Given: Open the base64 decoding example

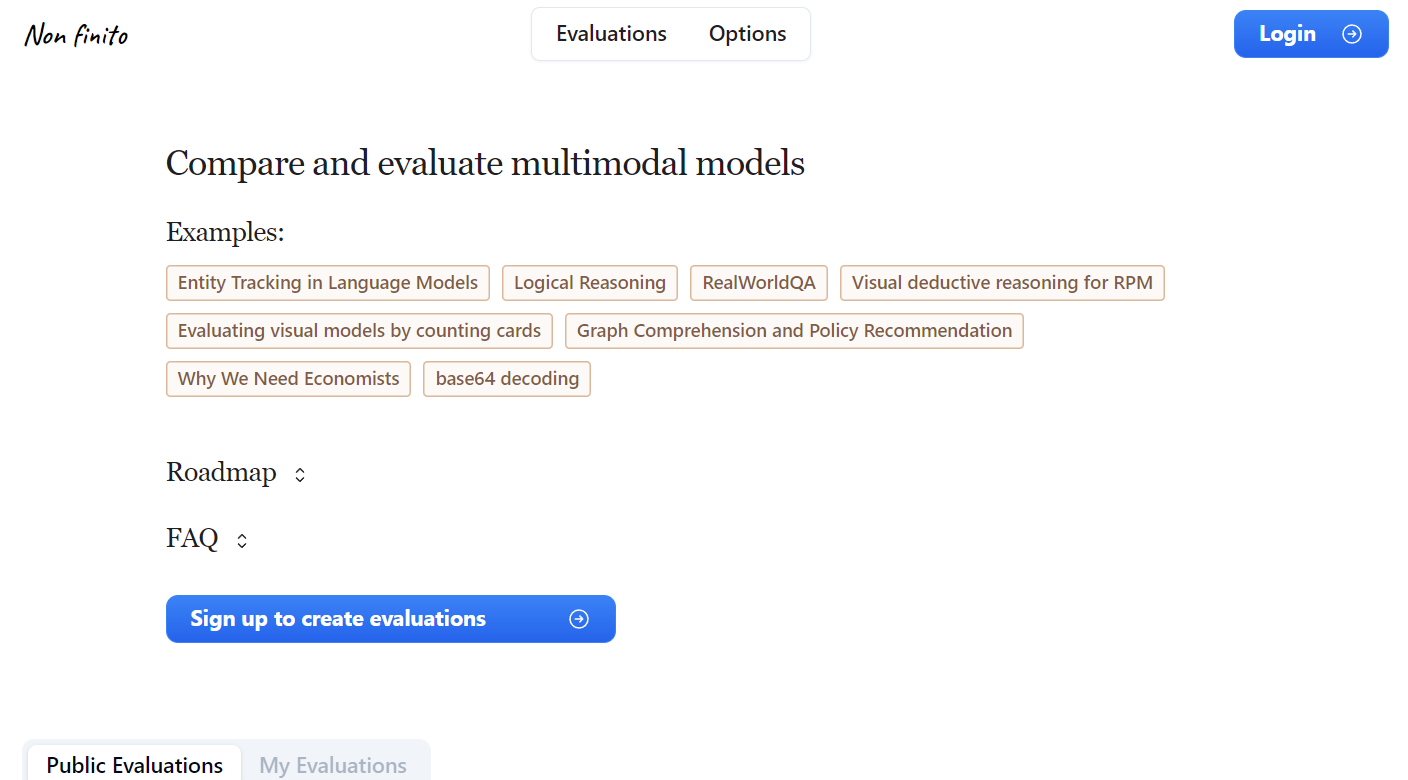Looking at the screenshot, I should pyautogui.click(x=506, y=379).
